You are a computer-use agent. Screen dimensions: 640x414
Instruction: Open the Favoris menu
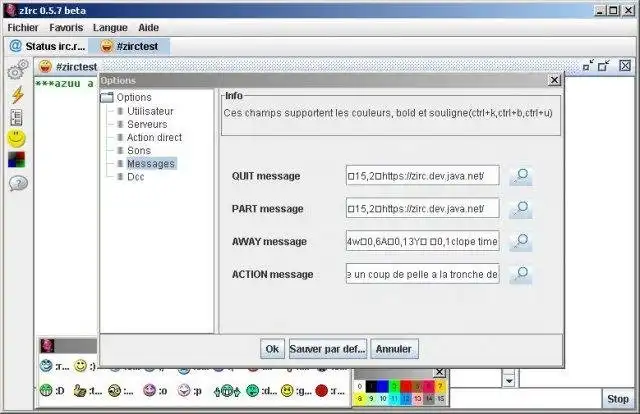click(x=66, y=28)
